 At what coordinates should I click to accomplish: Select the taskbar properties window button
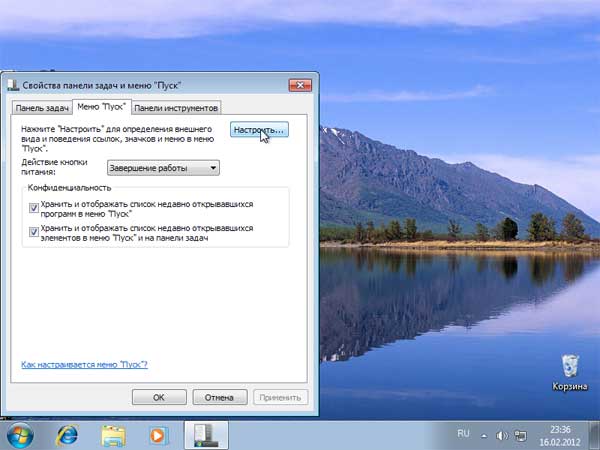tap(206, 435)
